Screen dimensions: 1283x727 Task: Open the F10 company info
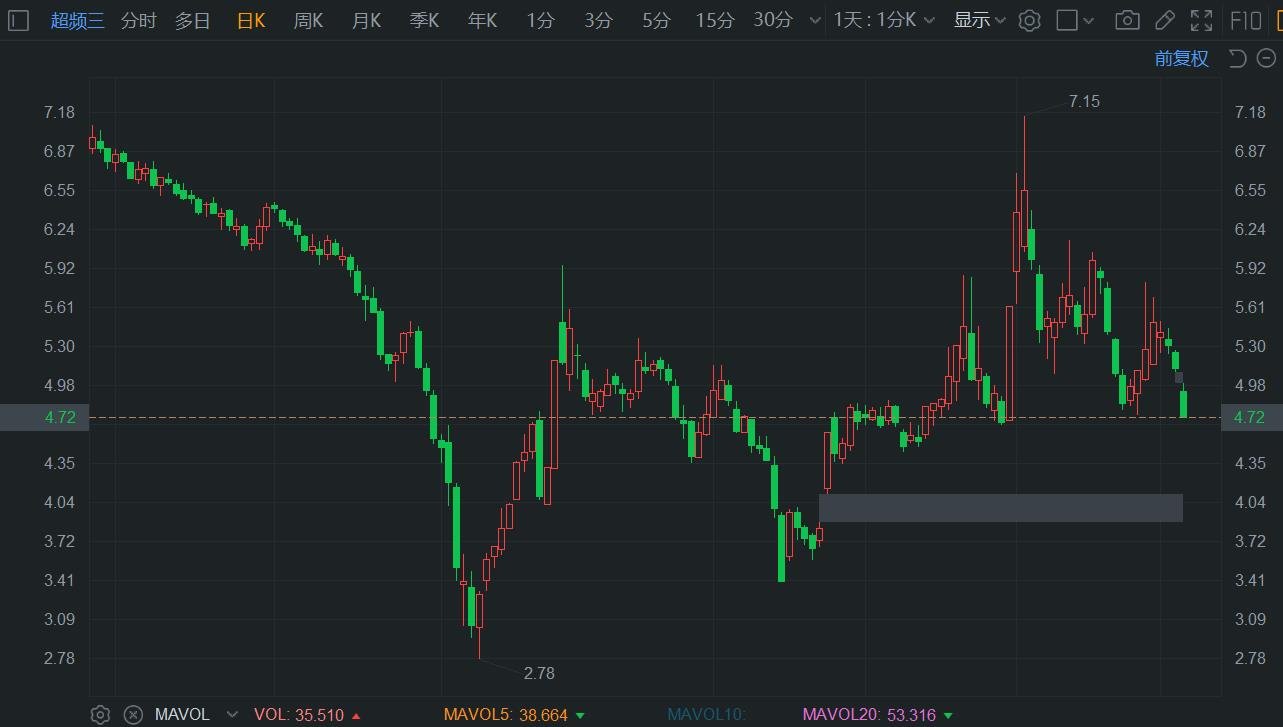[1245, 20]
